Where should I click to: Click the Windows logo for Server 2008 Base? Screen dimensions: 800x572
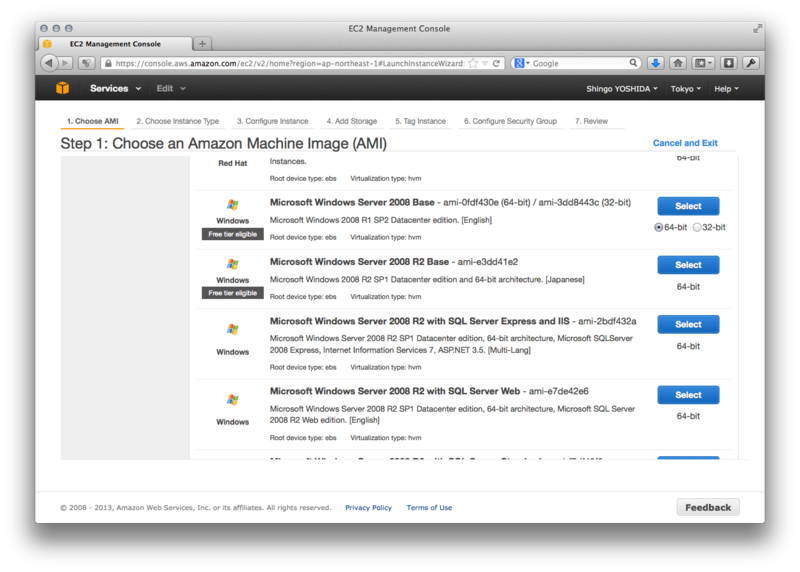[233, 205]
